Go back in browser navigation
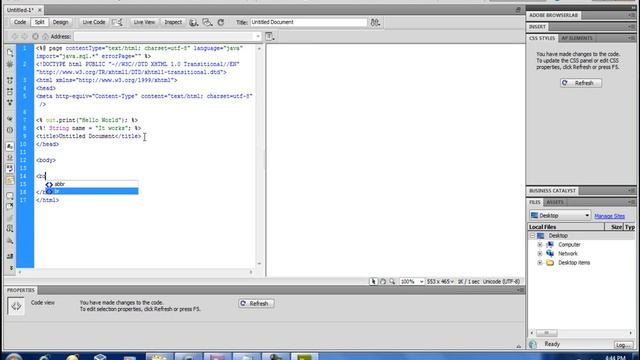The height and width of the screenshot is (360, 640). coord(15,37)
